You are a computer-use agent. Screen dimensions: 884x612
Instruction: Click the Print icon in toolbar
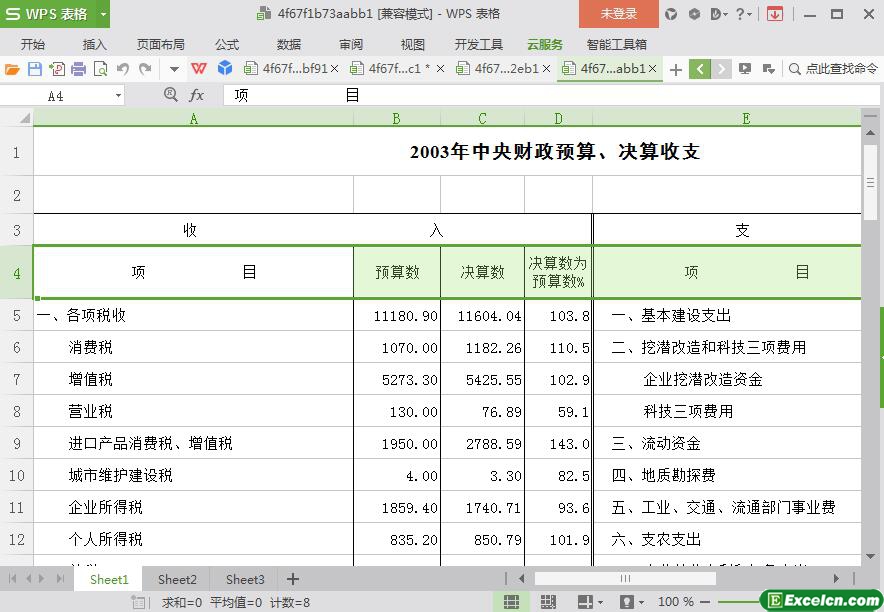(78, 69)
